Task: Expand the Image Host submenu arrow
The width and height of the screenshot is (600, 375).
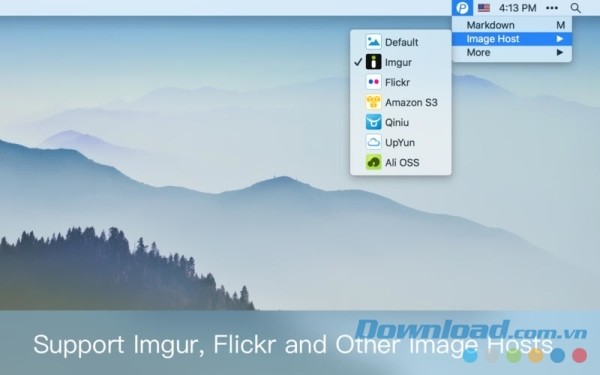Action: [560, 39]
